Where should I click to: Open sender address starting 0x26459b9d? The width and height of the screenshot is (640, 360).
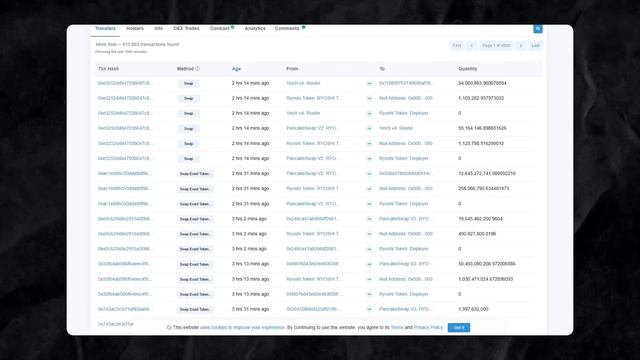tap(313, 309)
